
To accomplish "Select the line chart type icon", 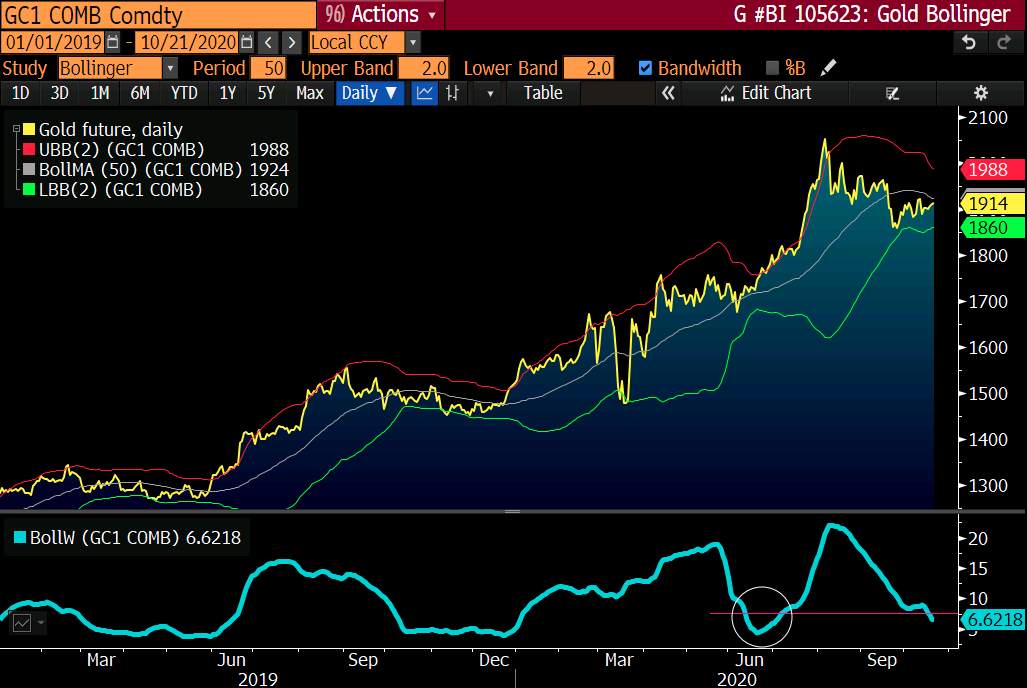I will pos(424,93).
